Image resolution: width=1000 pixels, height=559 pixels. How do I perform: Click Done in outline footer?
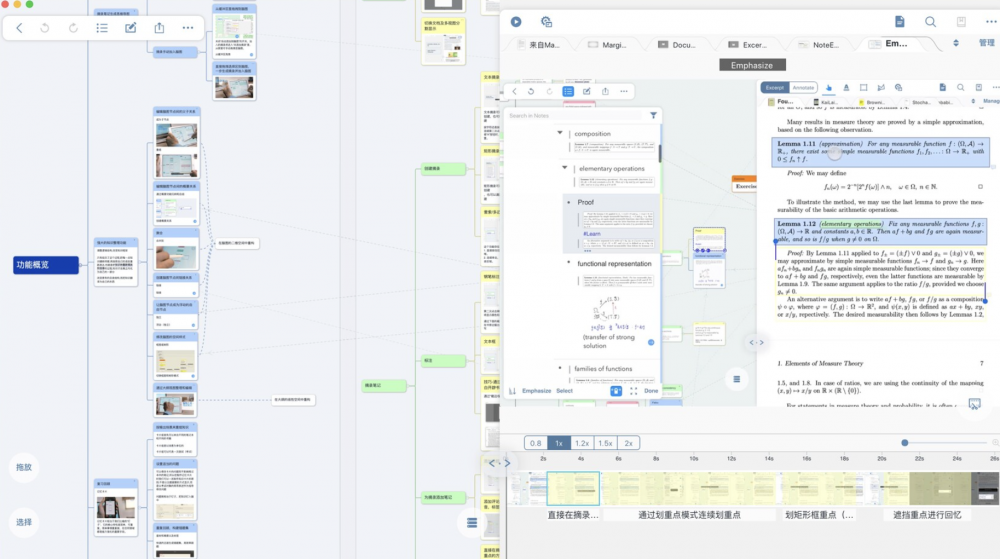pyautogui.click(x=651, y=391)
